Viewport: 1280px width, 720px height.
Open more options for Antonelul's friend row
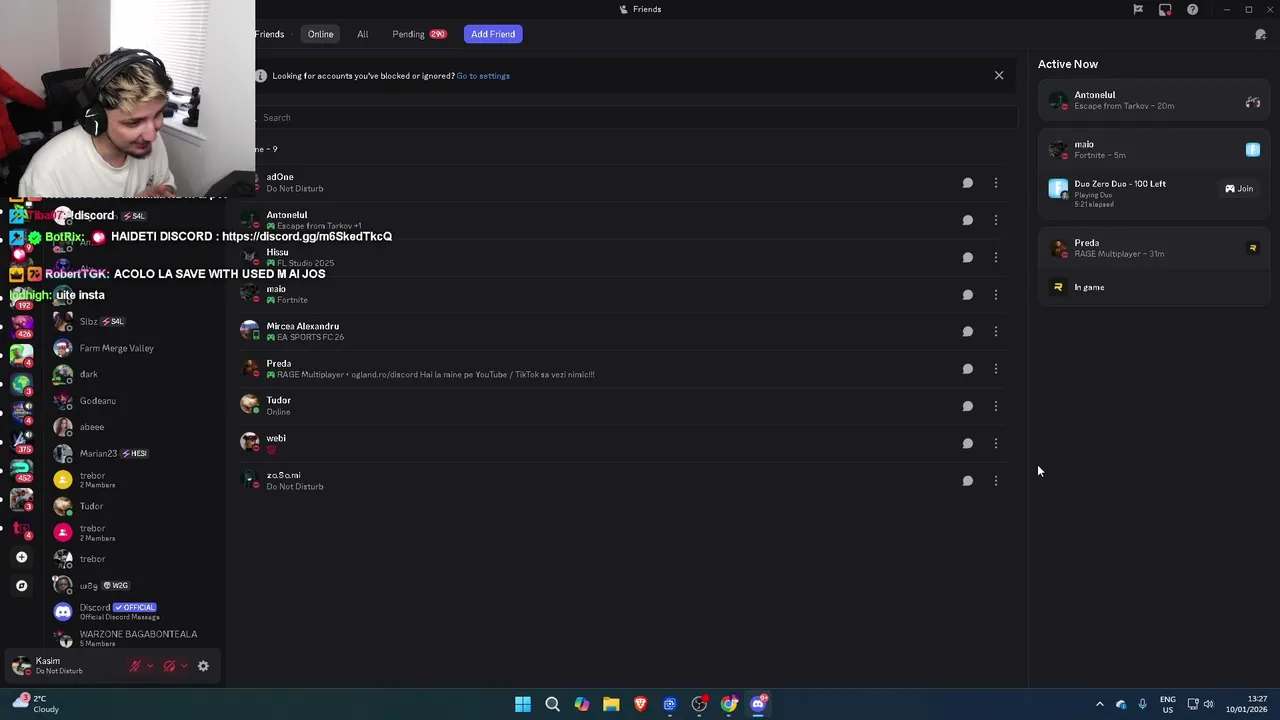coord(996,220)
